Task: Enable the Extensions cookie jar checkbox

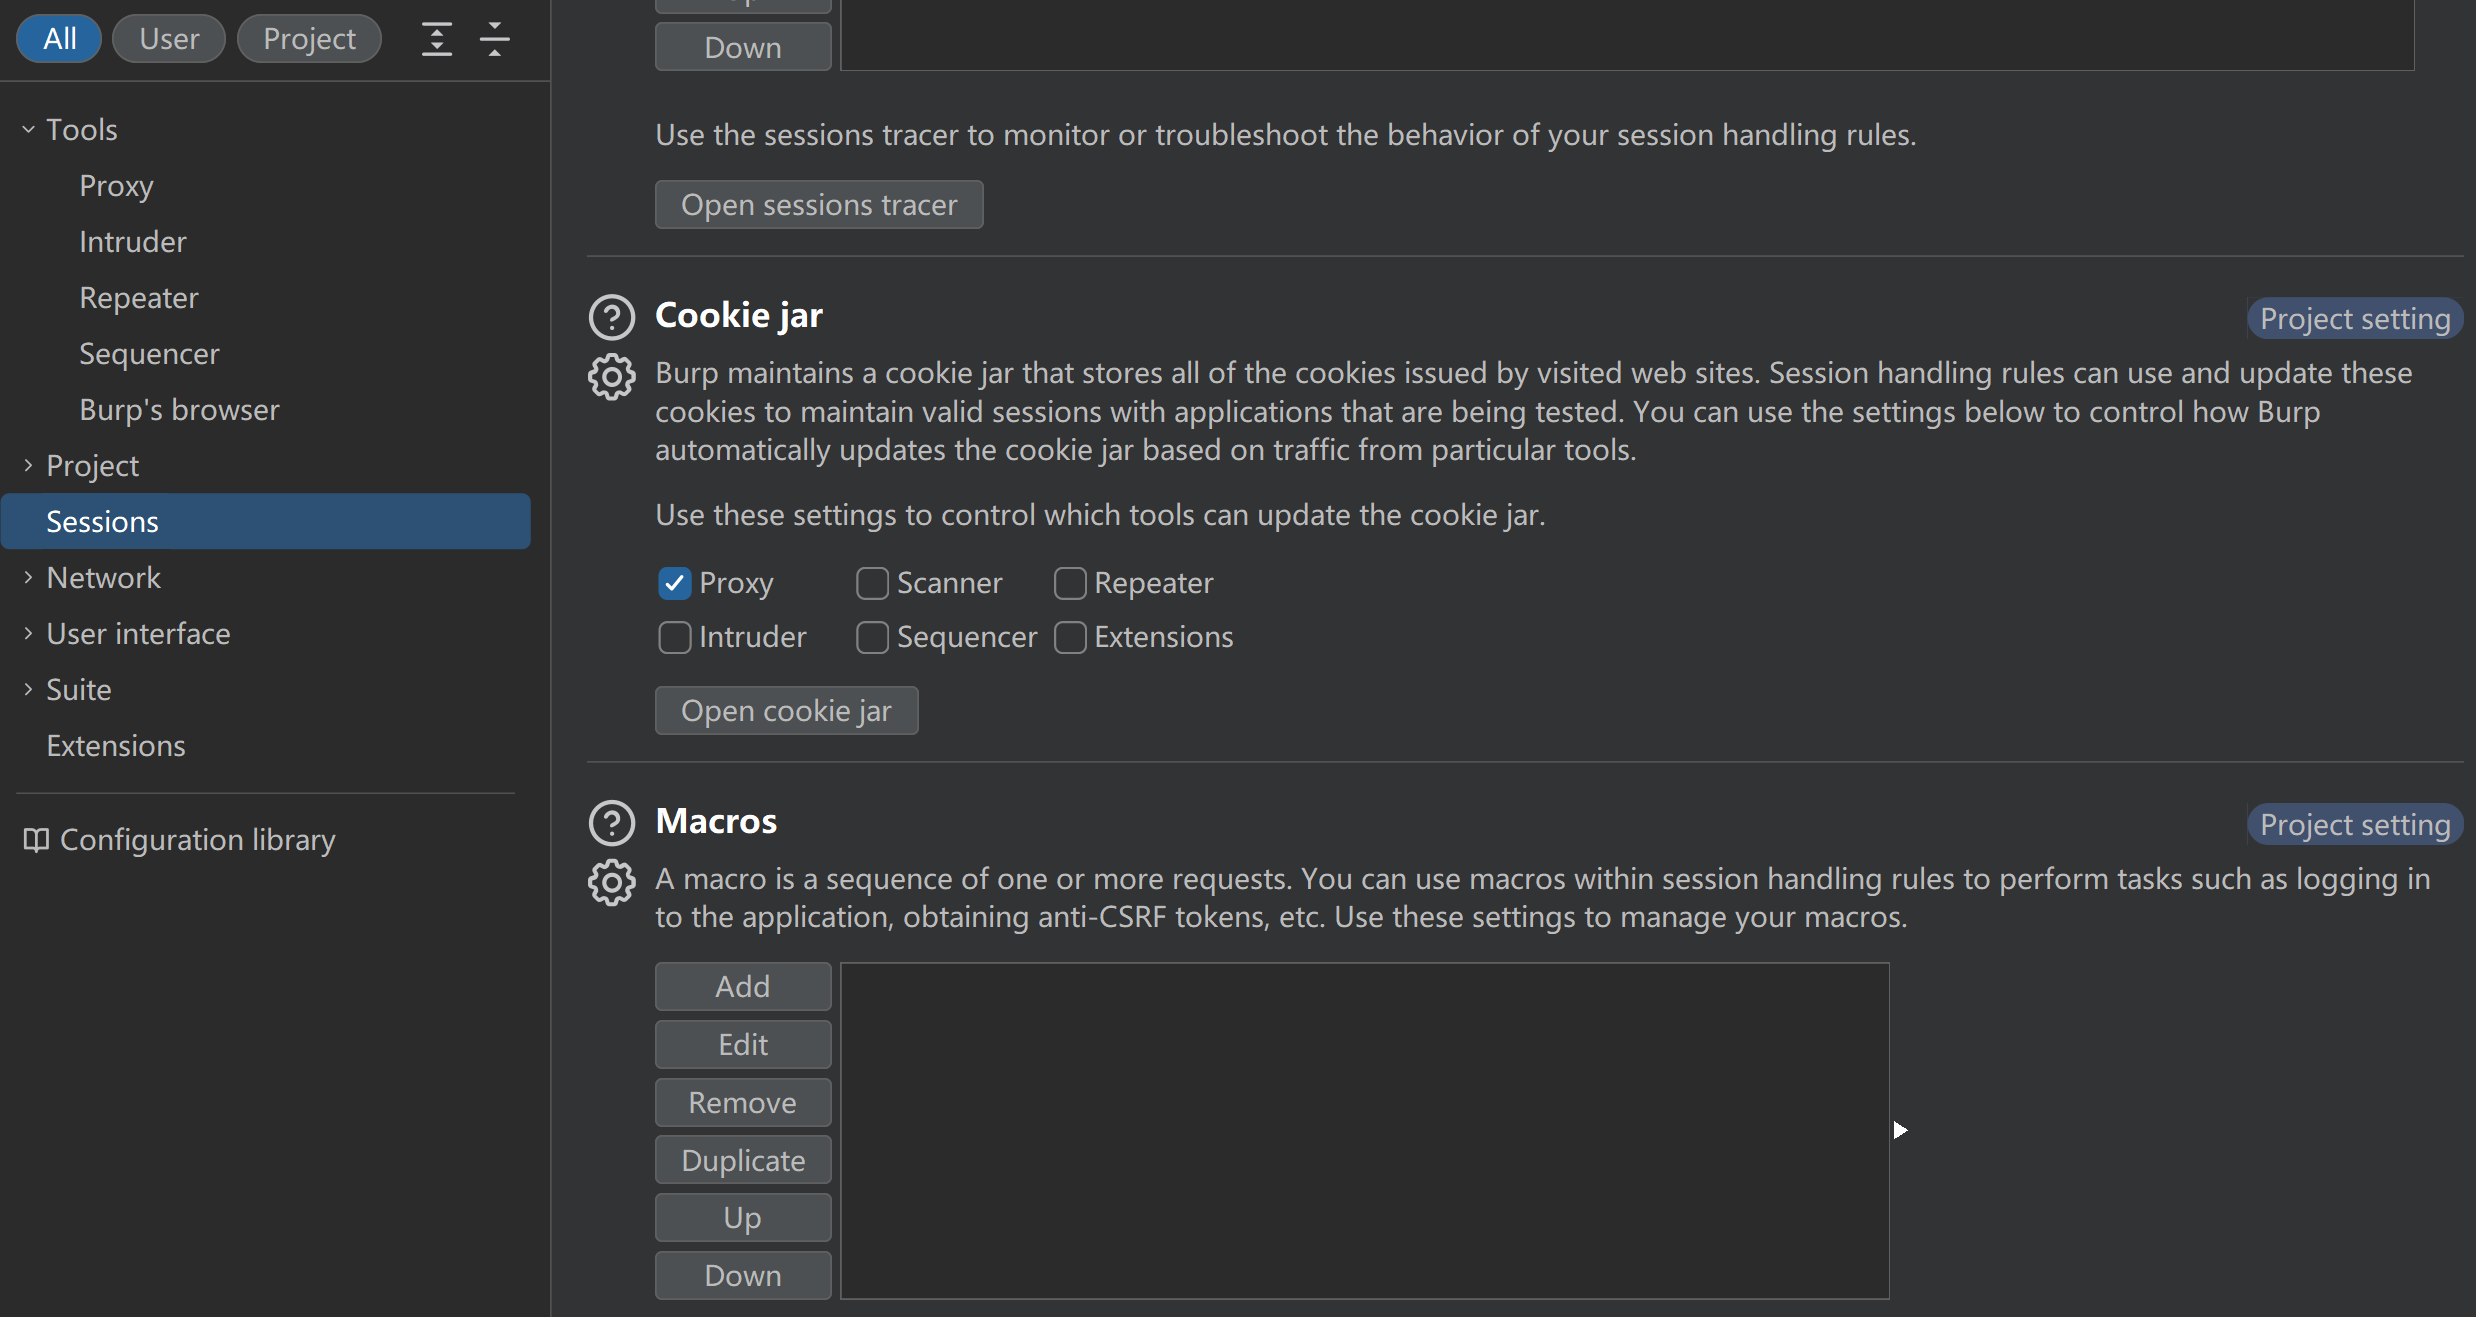Action: 1070,637
